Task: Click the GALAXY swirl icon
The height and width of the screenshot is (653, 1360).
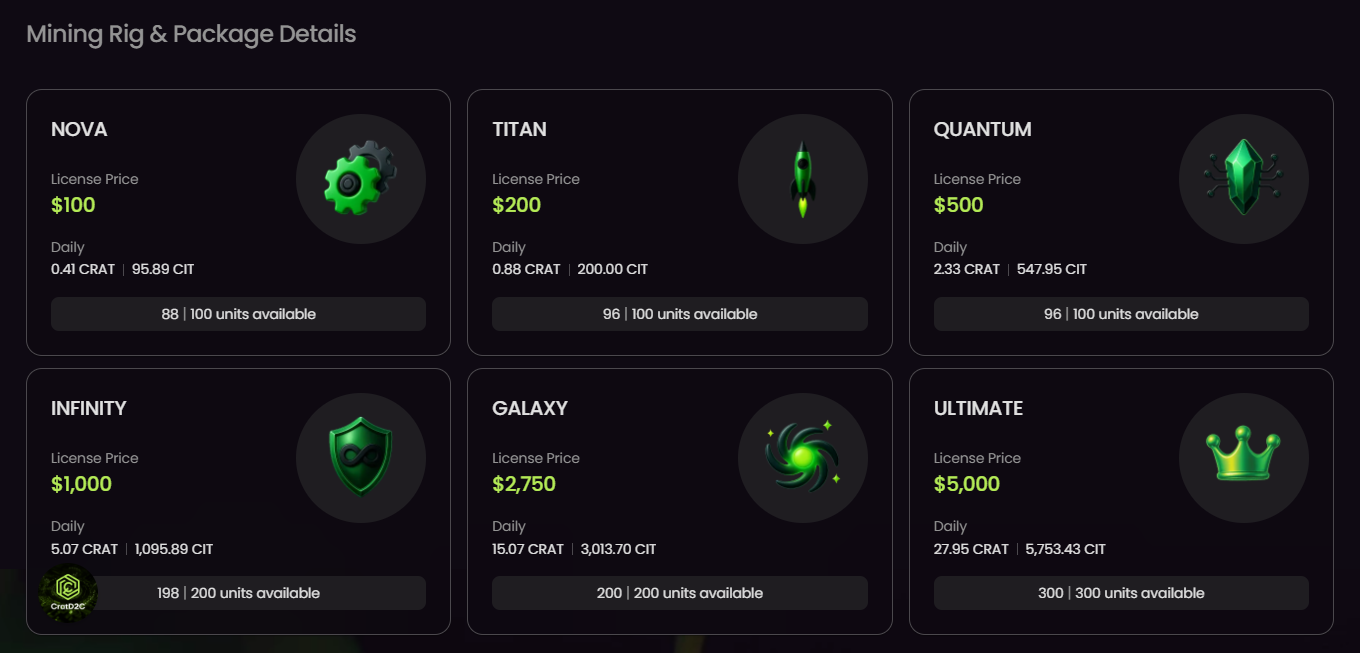Action: (x=802, y=458)
